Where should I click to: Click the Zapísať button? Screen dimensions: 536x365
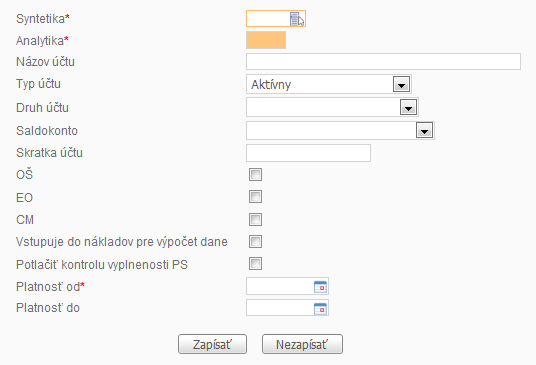(212, 344)
